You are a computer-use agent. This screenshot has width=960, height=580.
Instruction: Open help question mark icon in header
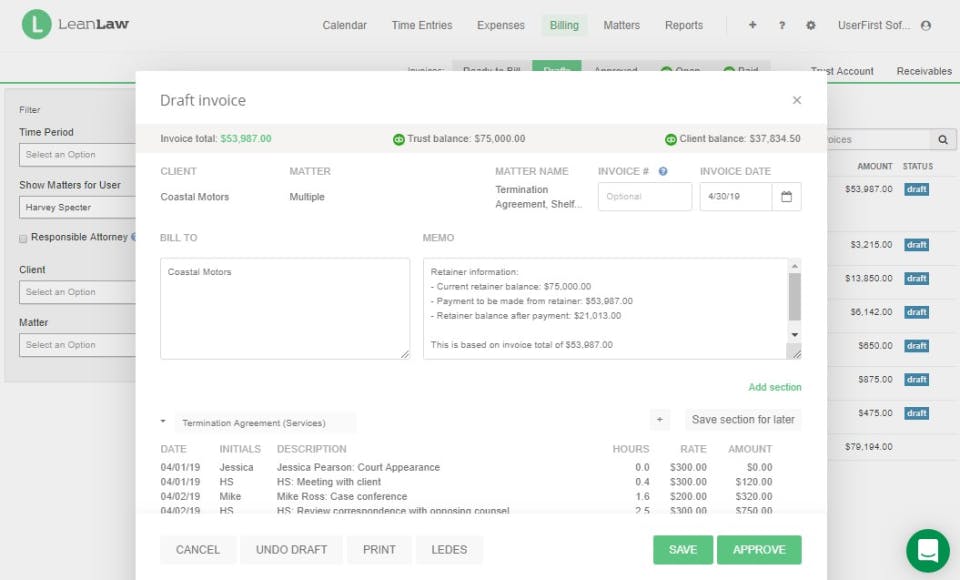[x=781, y=25]
